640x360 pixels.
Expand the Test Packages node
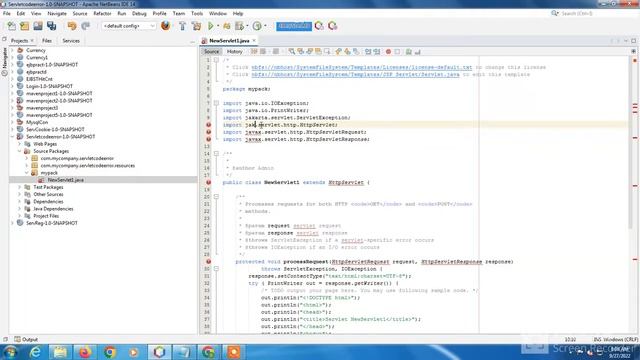tap(20, 187)
